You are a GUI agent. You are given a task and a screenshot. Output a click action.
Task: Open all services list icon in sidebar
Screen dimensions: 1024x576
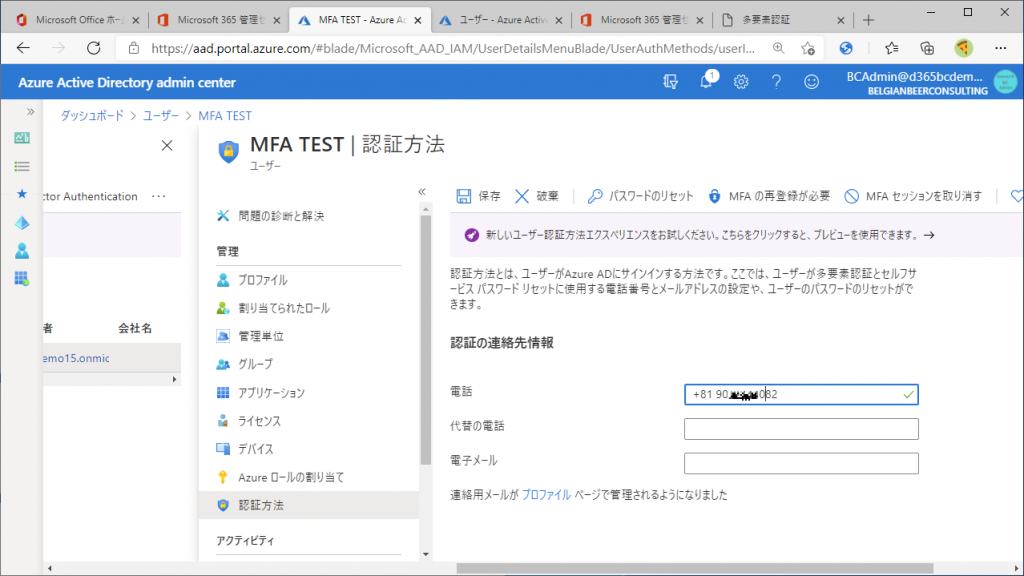[x=22, y=167]
